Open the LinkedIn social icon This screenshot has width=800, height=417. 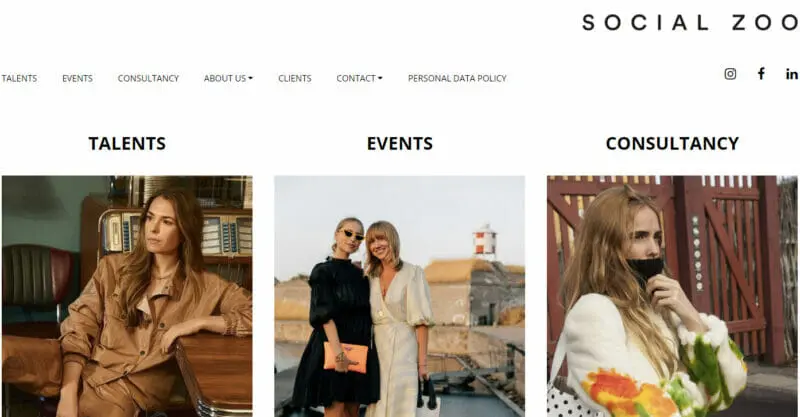pyautogui.click(x=791, y=74)
